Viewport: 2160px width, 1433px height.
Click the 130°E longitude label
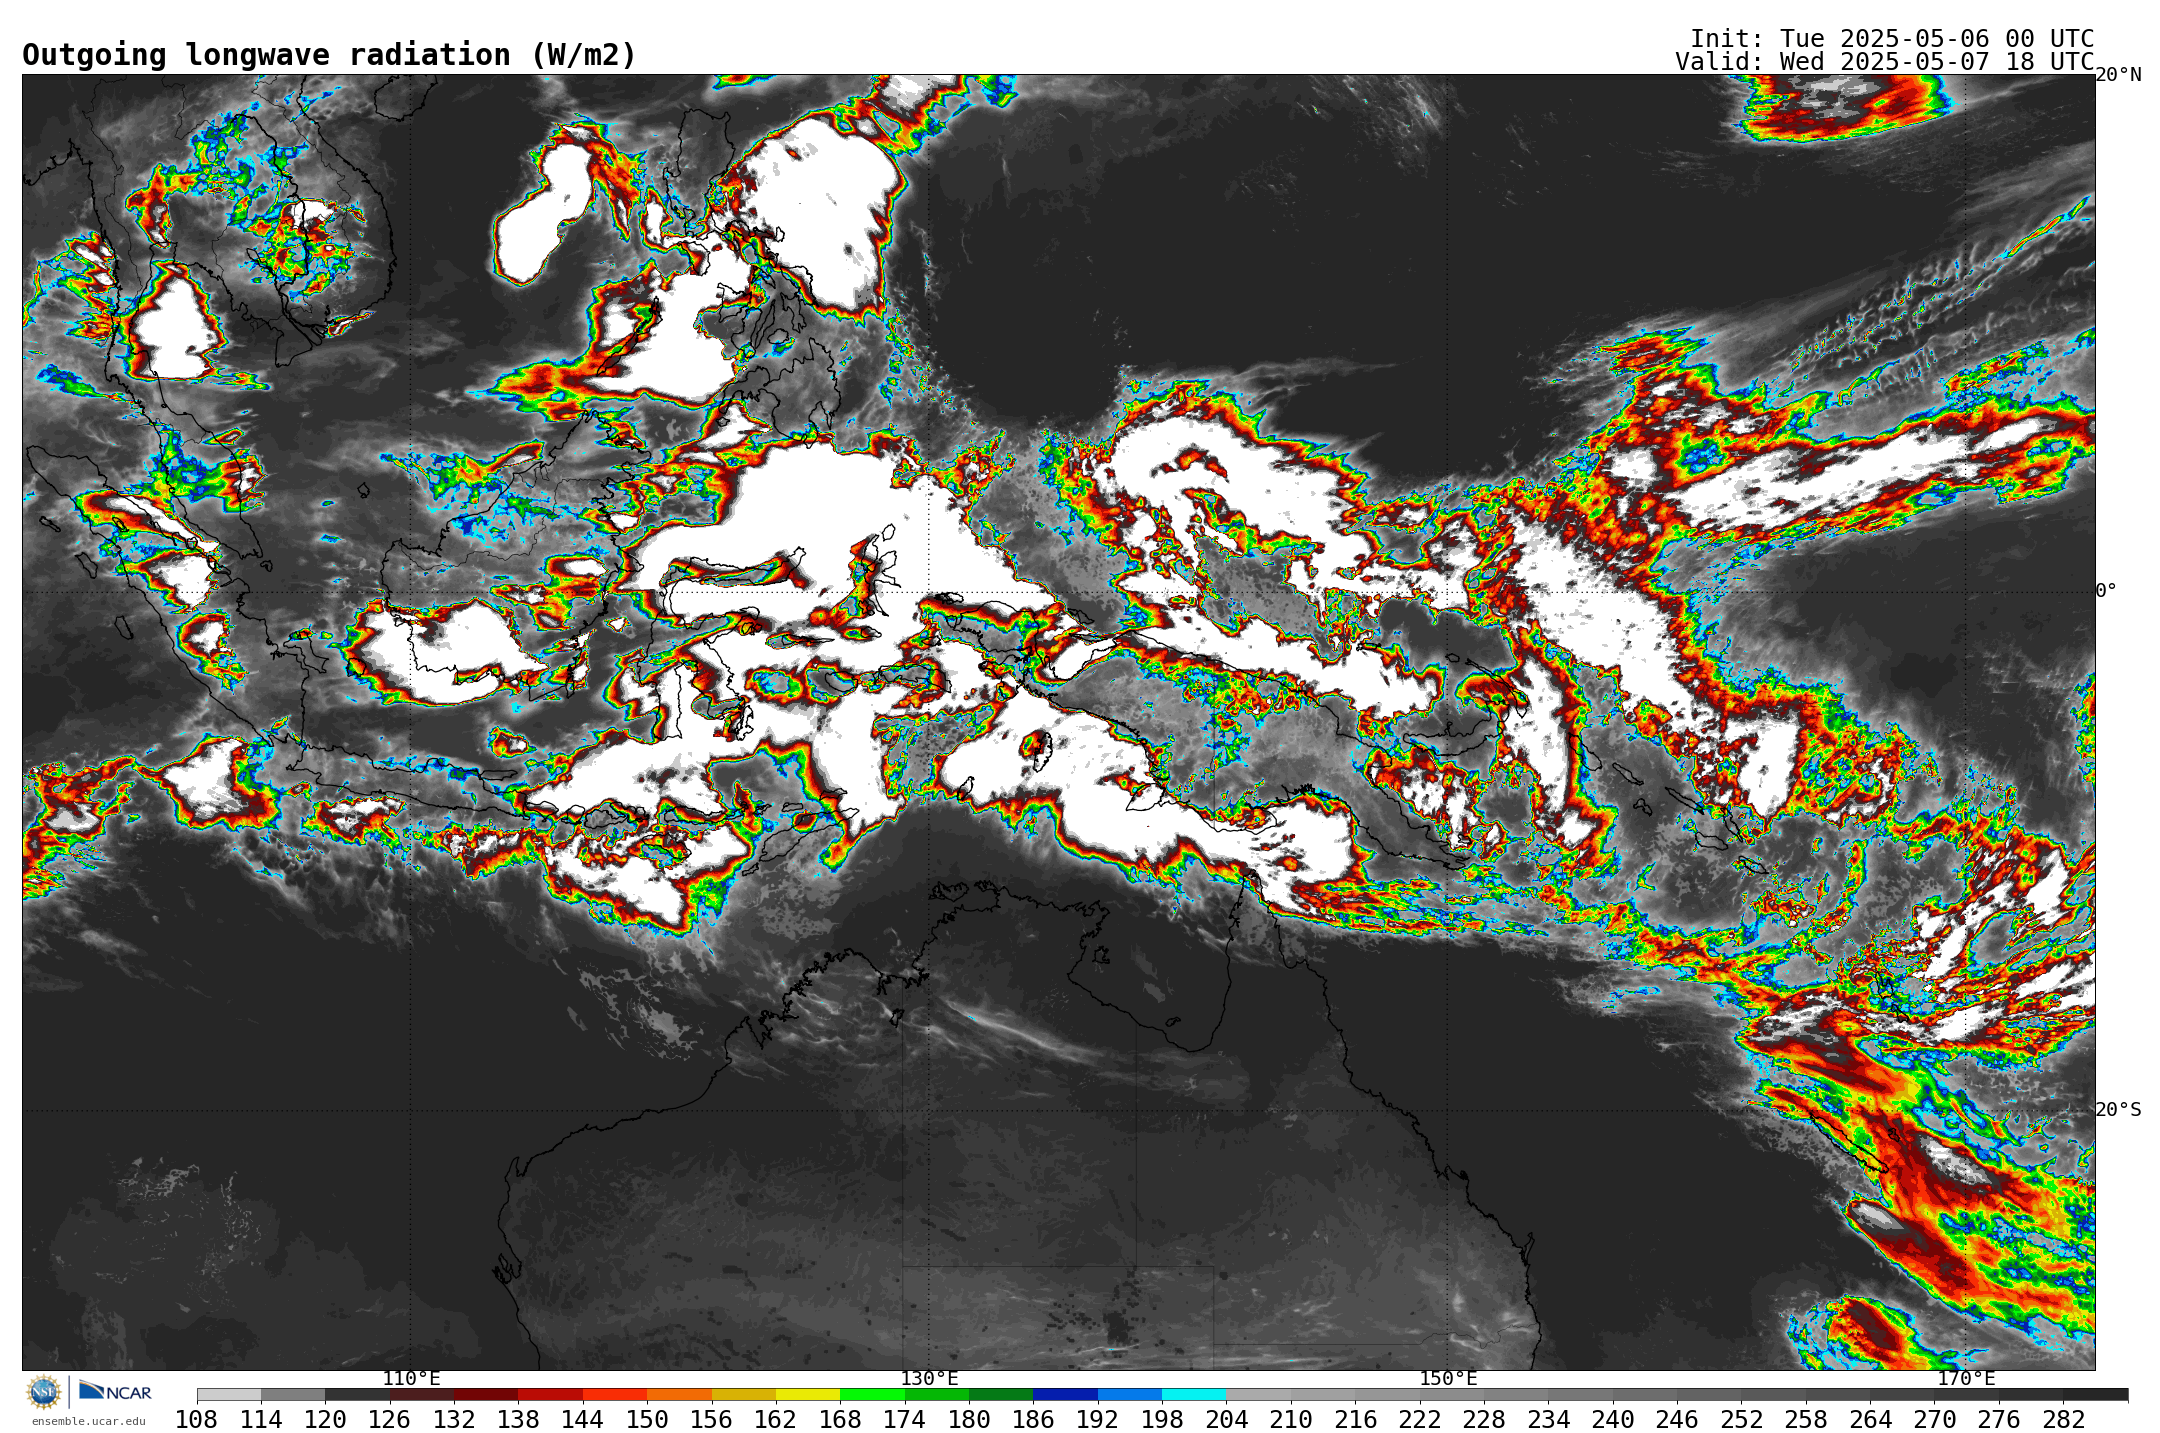pos(929,1379)
